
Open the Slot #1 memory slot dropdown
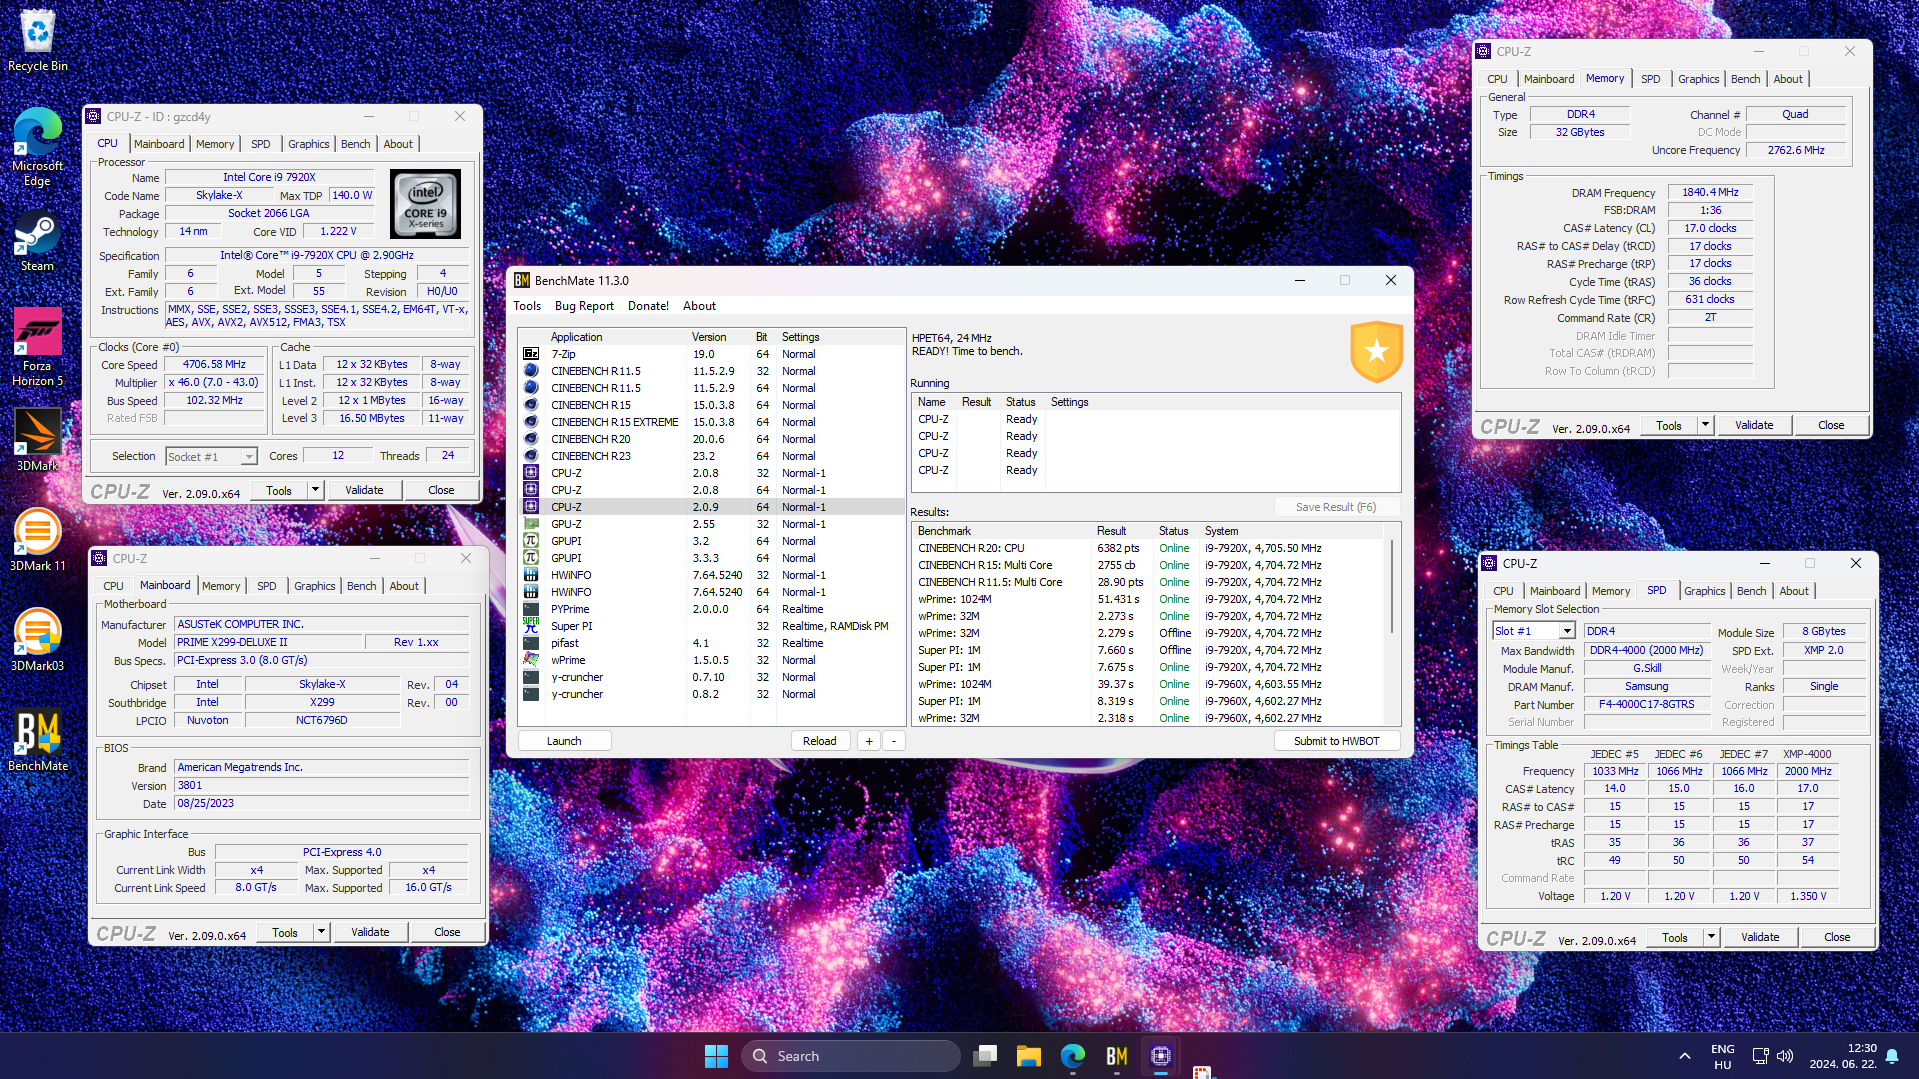(1533, 631)
